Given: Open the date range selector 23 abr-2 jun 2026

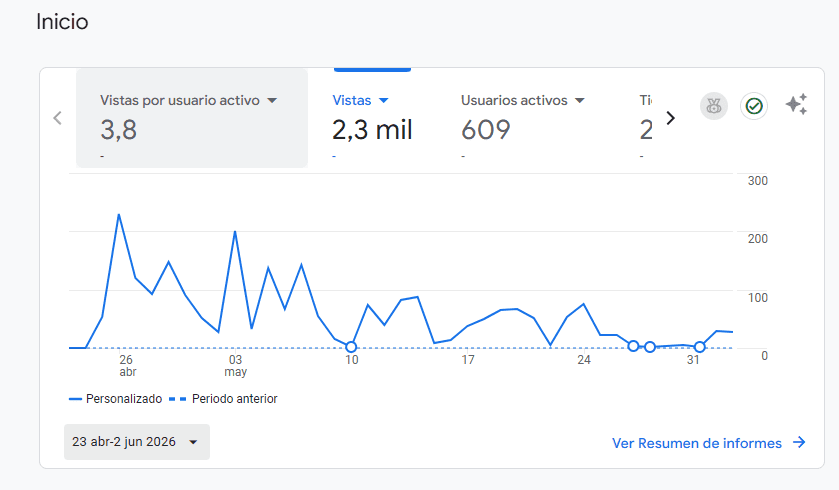Looking at the screenshot, I should point(137,442).
